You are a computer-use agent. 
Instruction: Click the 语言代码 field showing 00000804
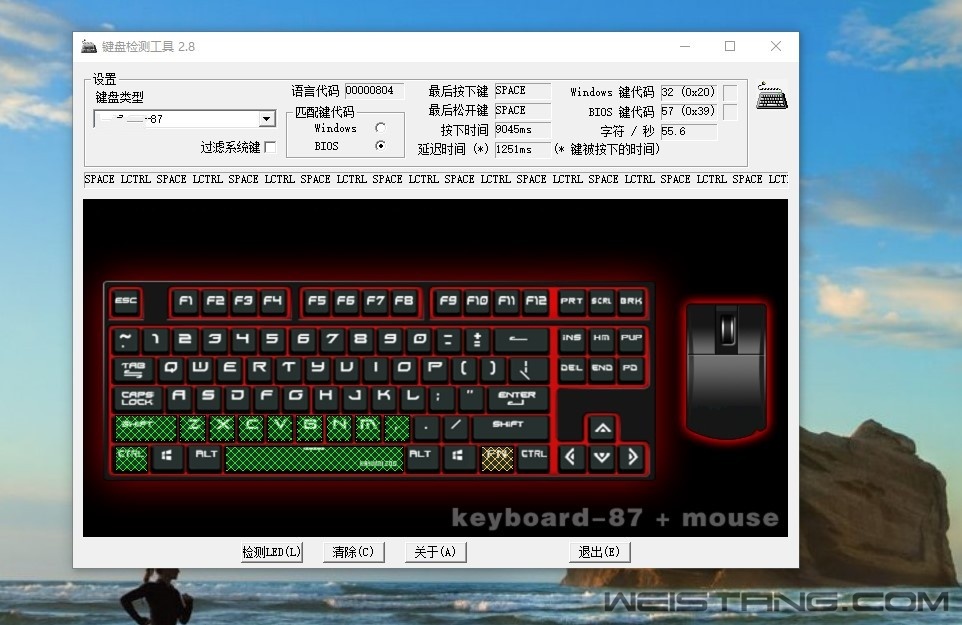pyautogui.click(x=374, y=91)
